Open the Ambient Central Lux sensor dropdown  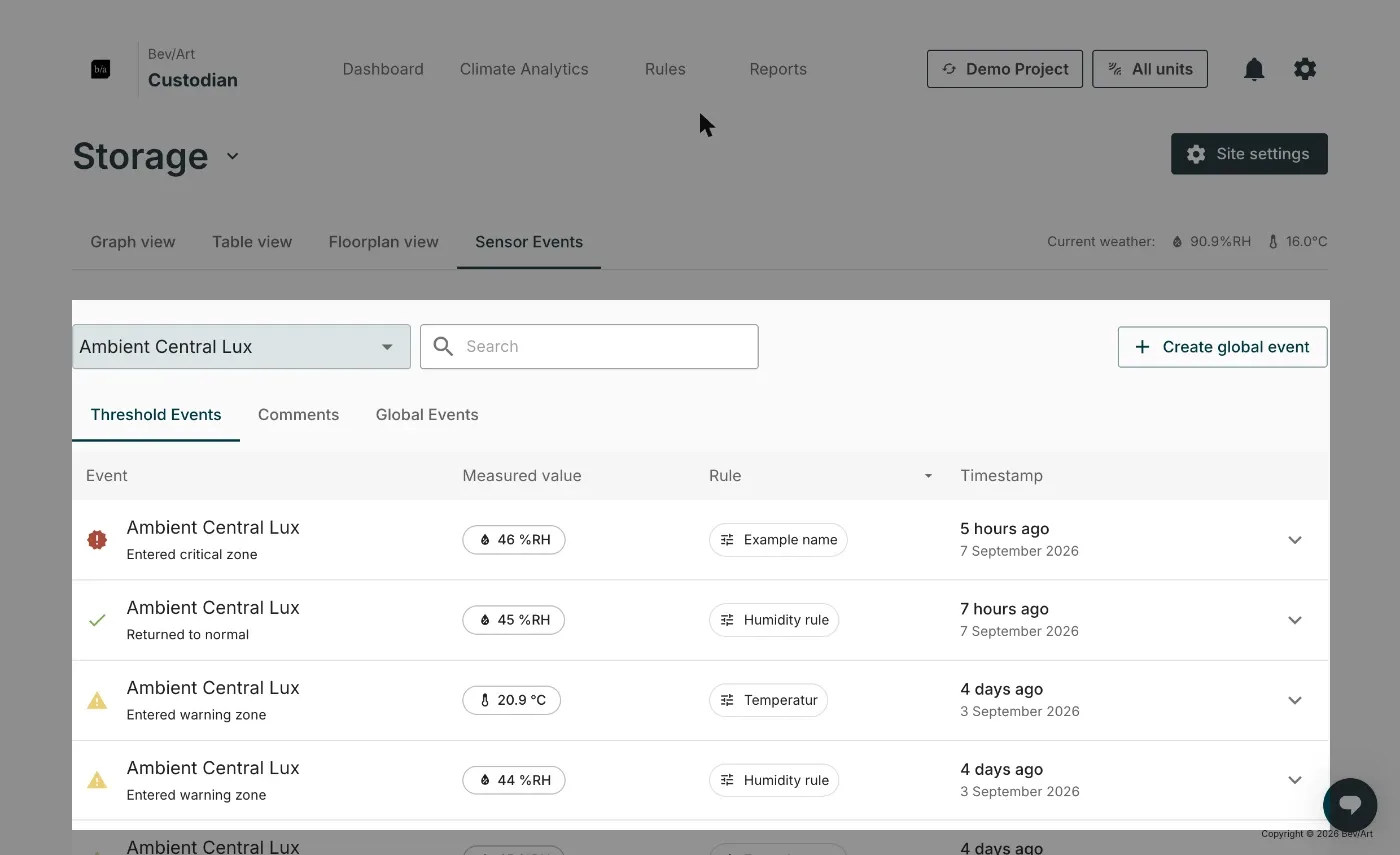pos(241,347)
